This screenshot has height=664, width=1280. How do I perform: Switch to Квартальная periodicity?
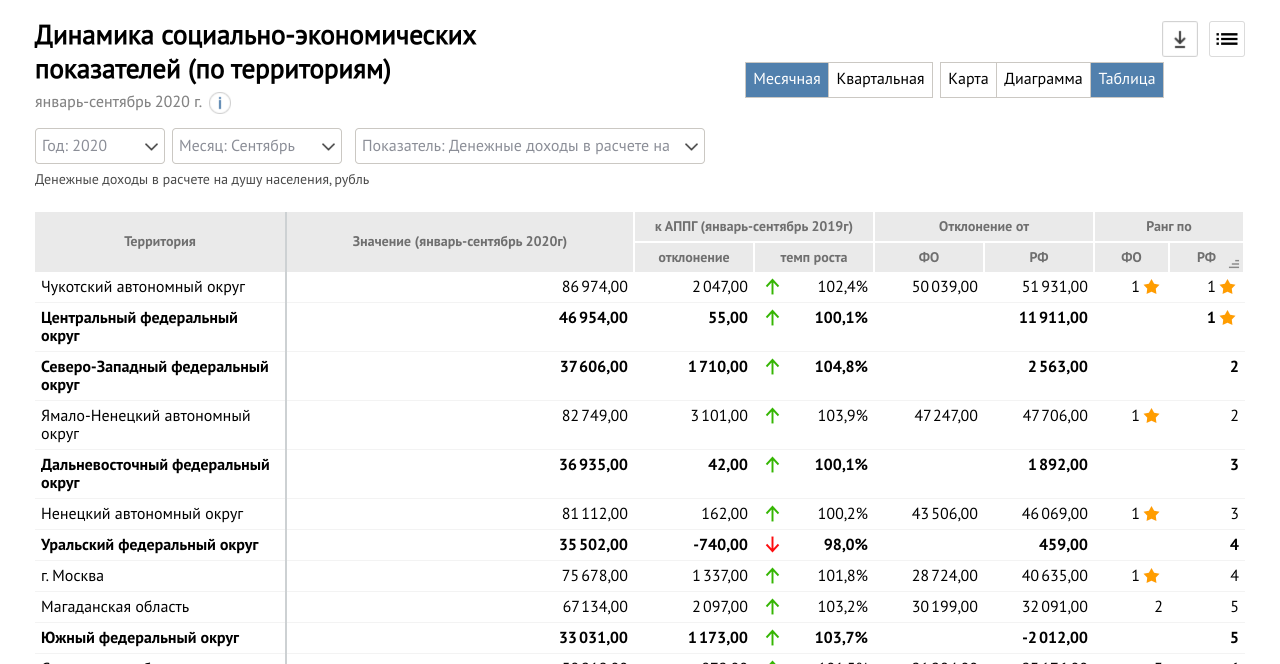(x=880, y=79)
